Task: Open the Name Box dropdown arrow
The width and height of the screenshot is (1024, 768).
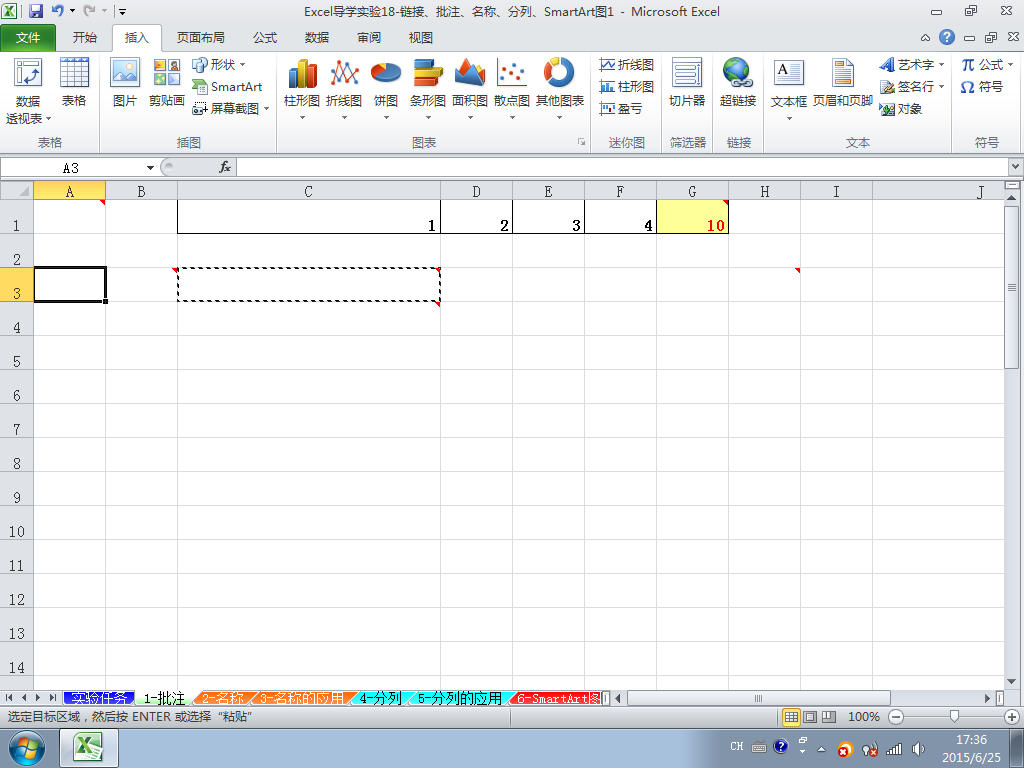Action: (150, 168)
